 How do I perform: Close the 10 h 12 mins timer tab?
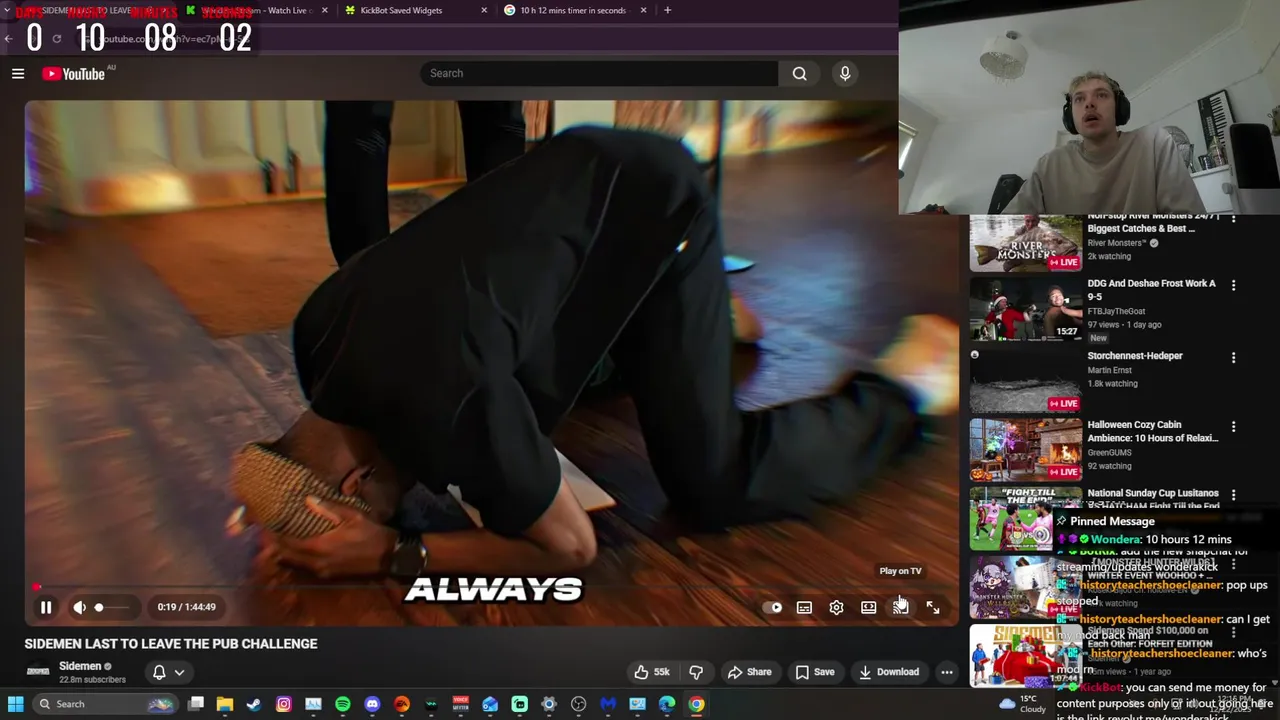point(643,10)
